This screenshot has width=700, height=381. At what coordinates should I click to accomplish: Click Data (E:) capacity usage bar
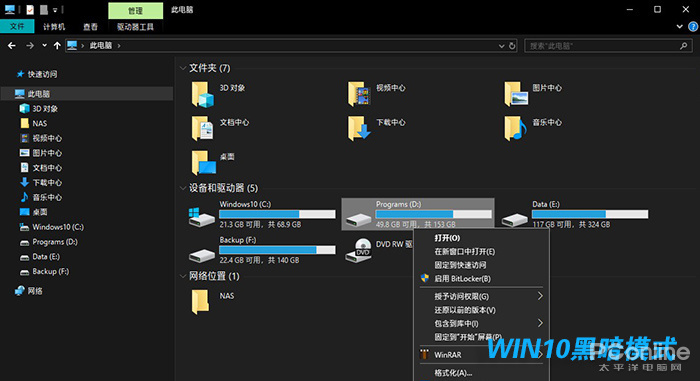590,214
